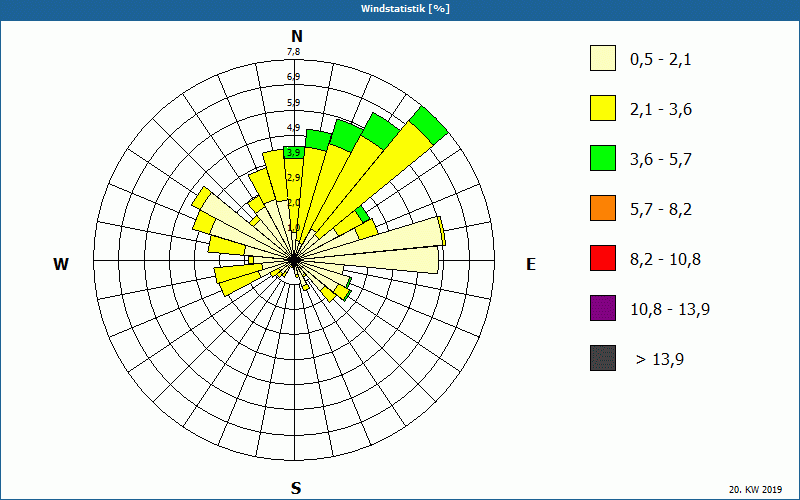Click the legend label '0,5 - 2,1'

point(661,60)
